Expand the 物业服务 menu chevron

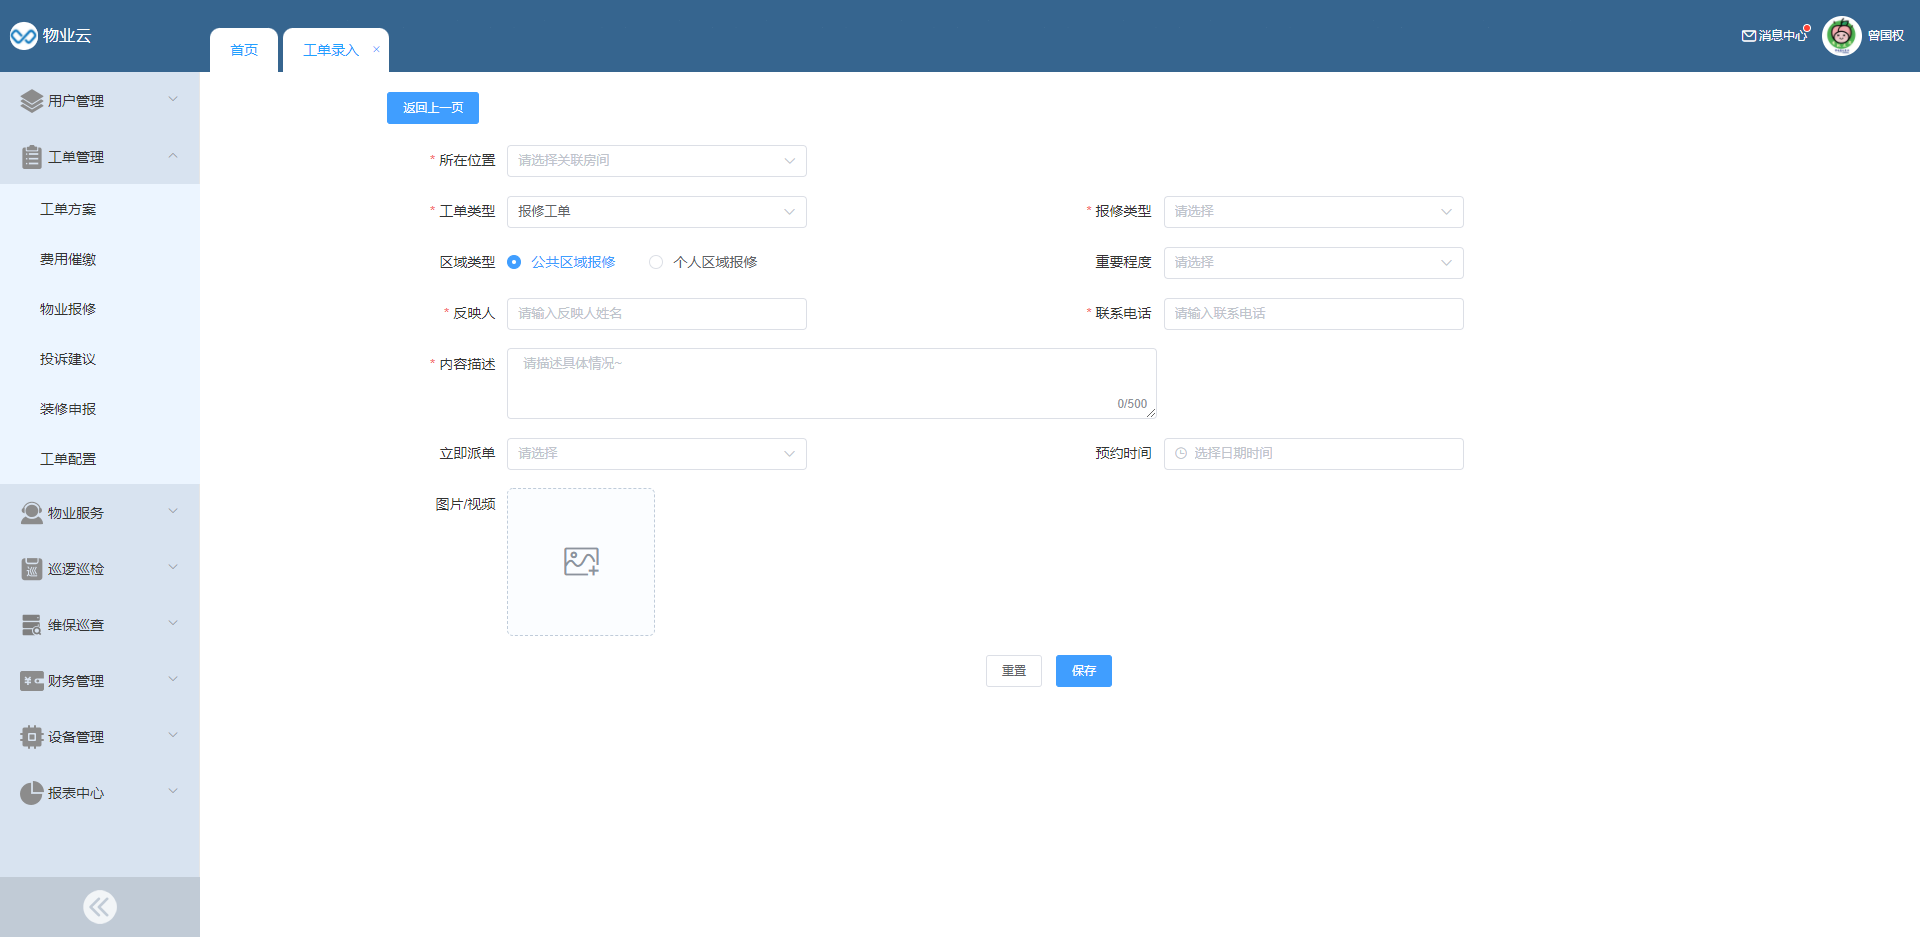pyautogui.click(x=173, y=511)
